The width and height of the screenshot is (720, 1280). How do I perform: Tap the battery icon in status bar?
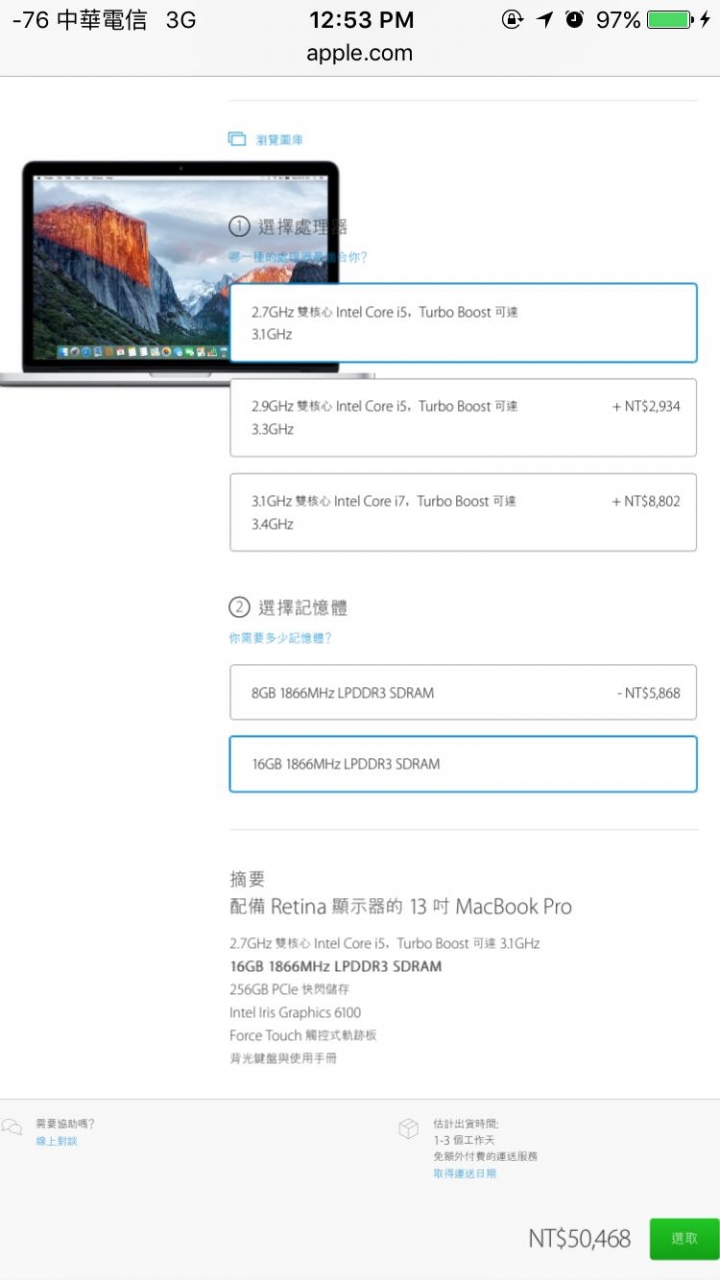click(x=670, y=20)
